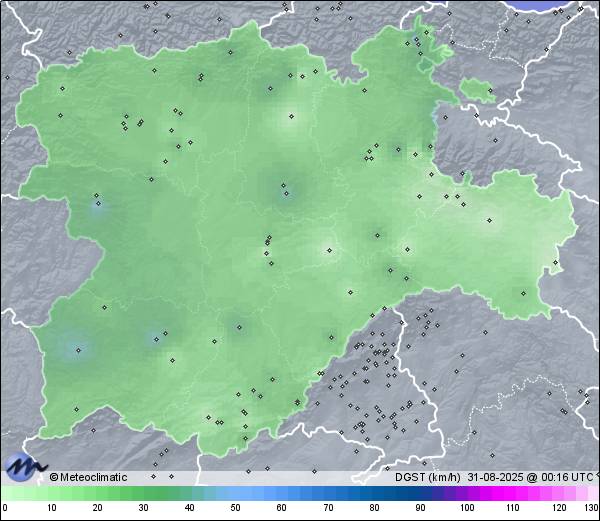Click the DGST (km/h) label
This screenshot has height=521, width=600.
pyautogui.click(x=428, y=477)
